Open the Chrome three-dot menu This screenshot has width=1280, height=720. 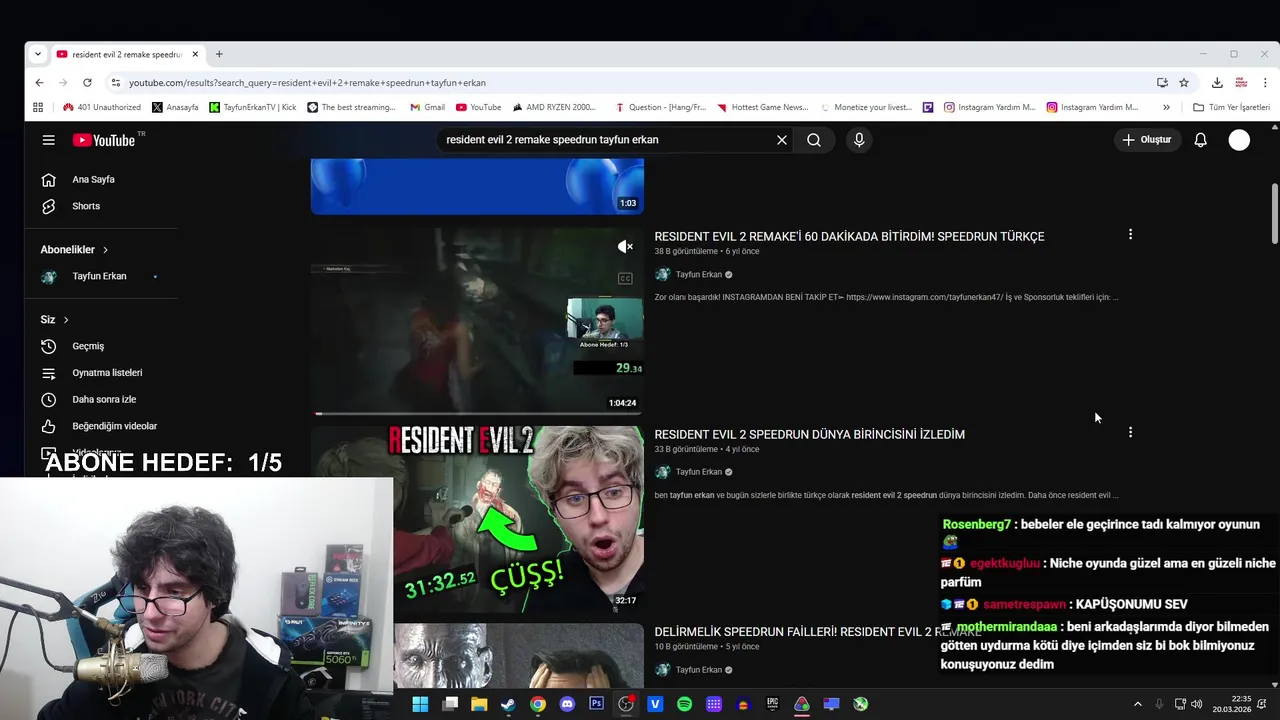1264,83
